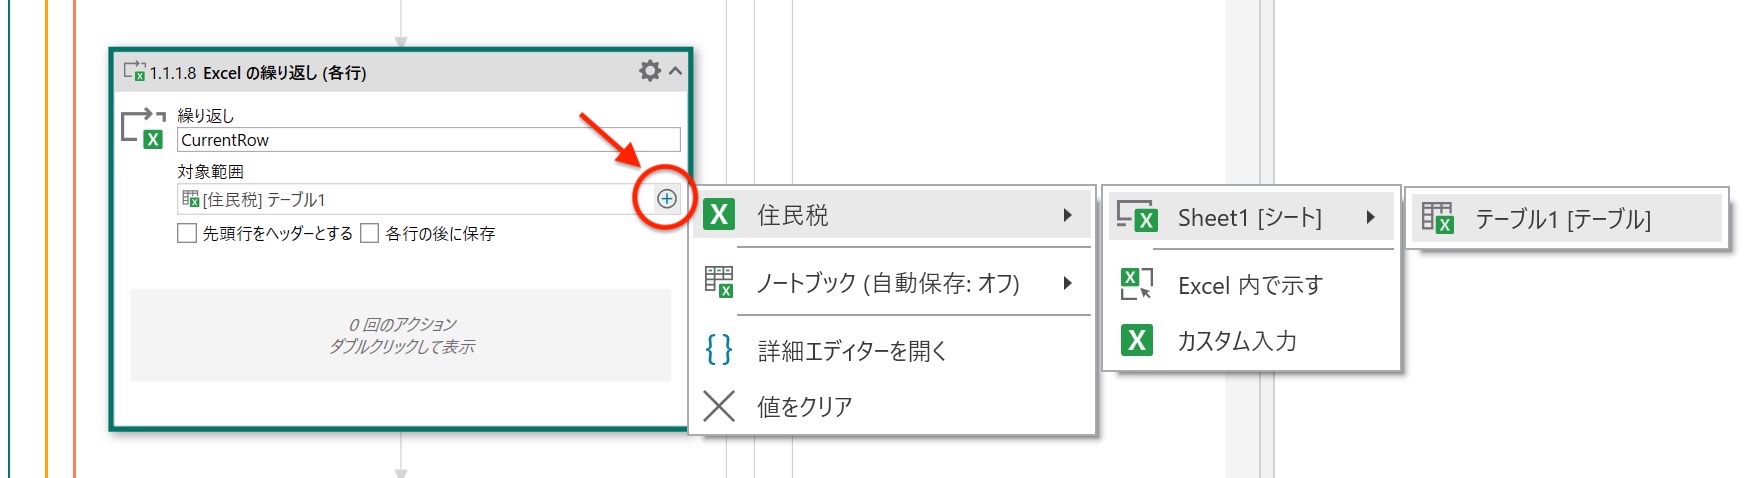Click the table icon beside テーブル1 [テーブル]

(1437, 217)
